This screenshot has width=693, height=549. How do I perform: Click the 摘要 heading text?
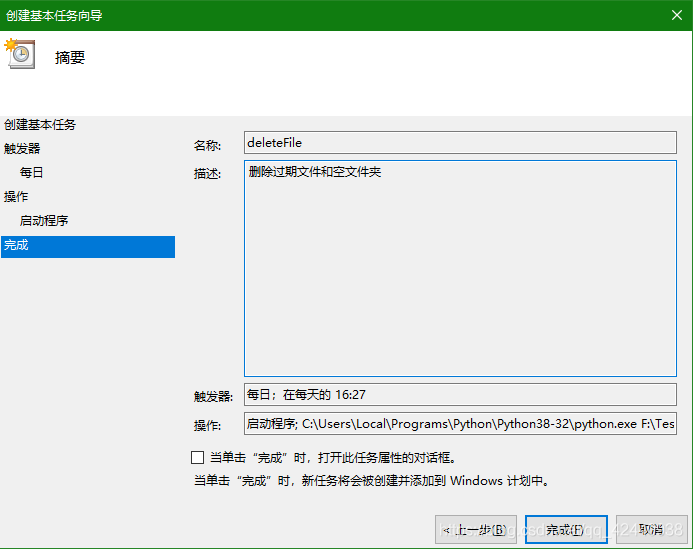(x=70, y=57)
